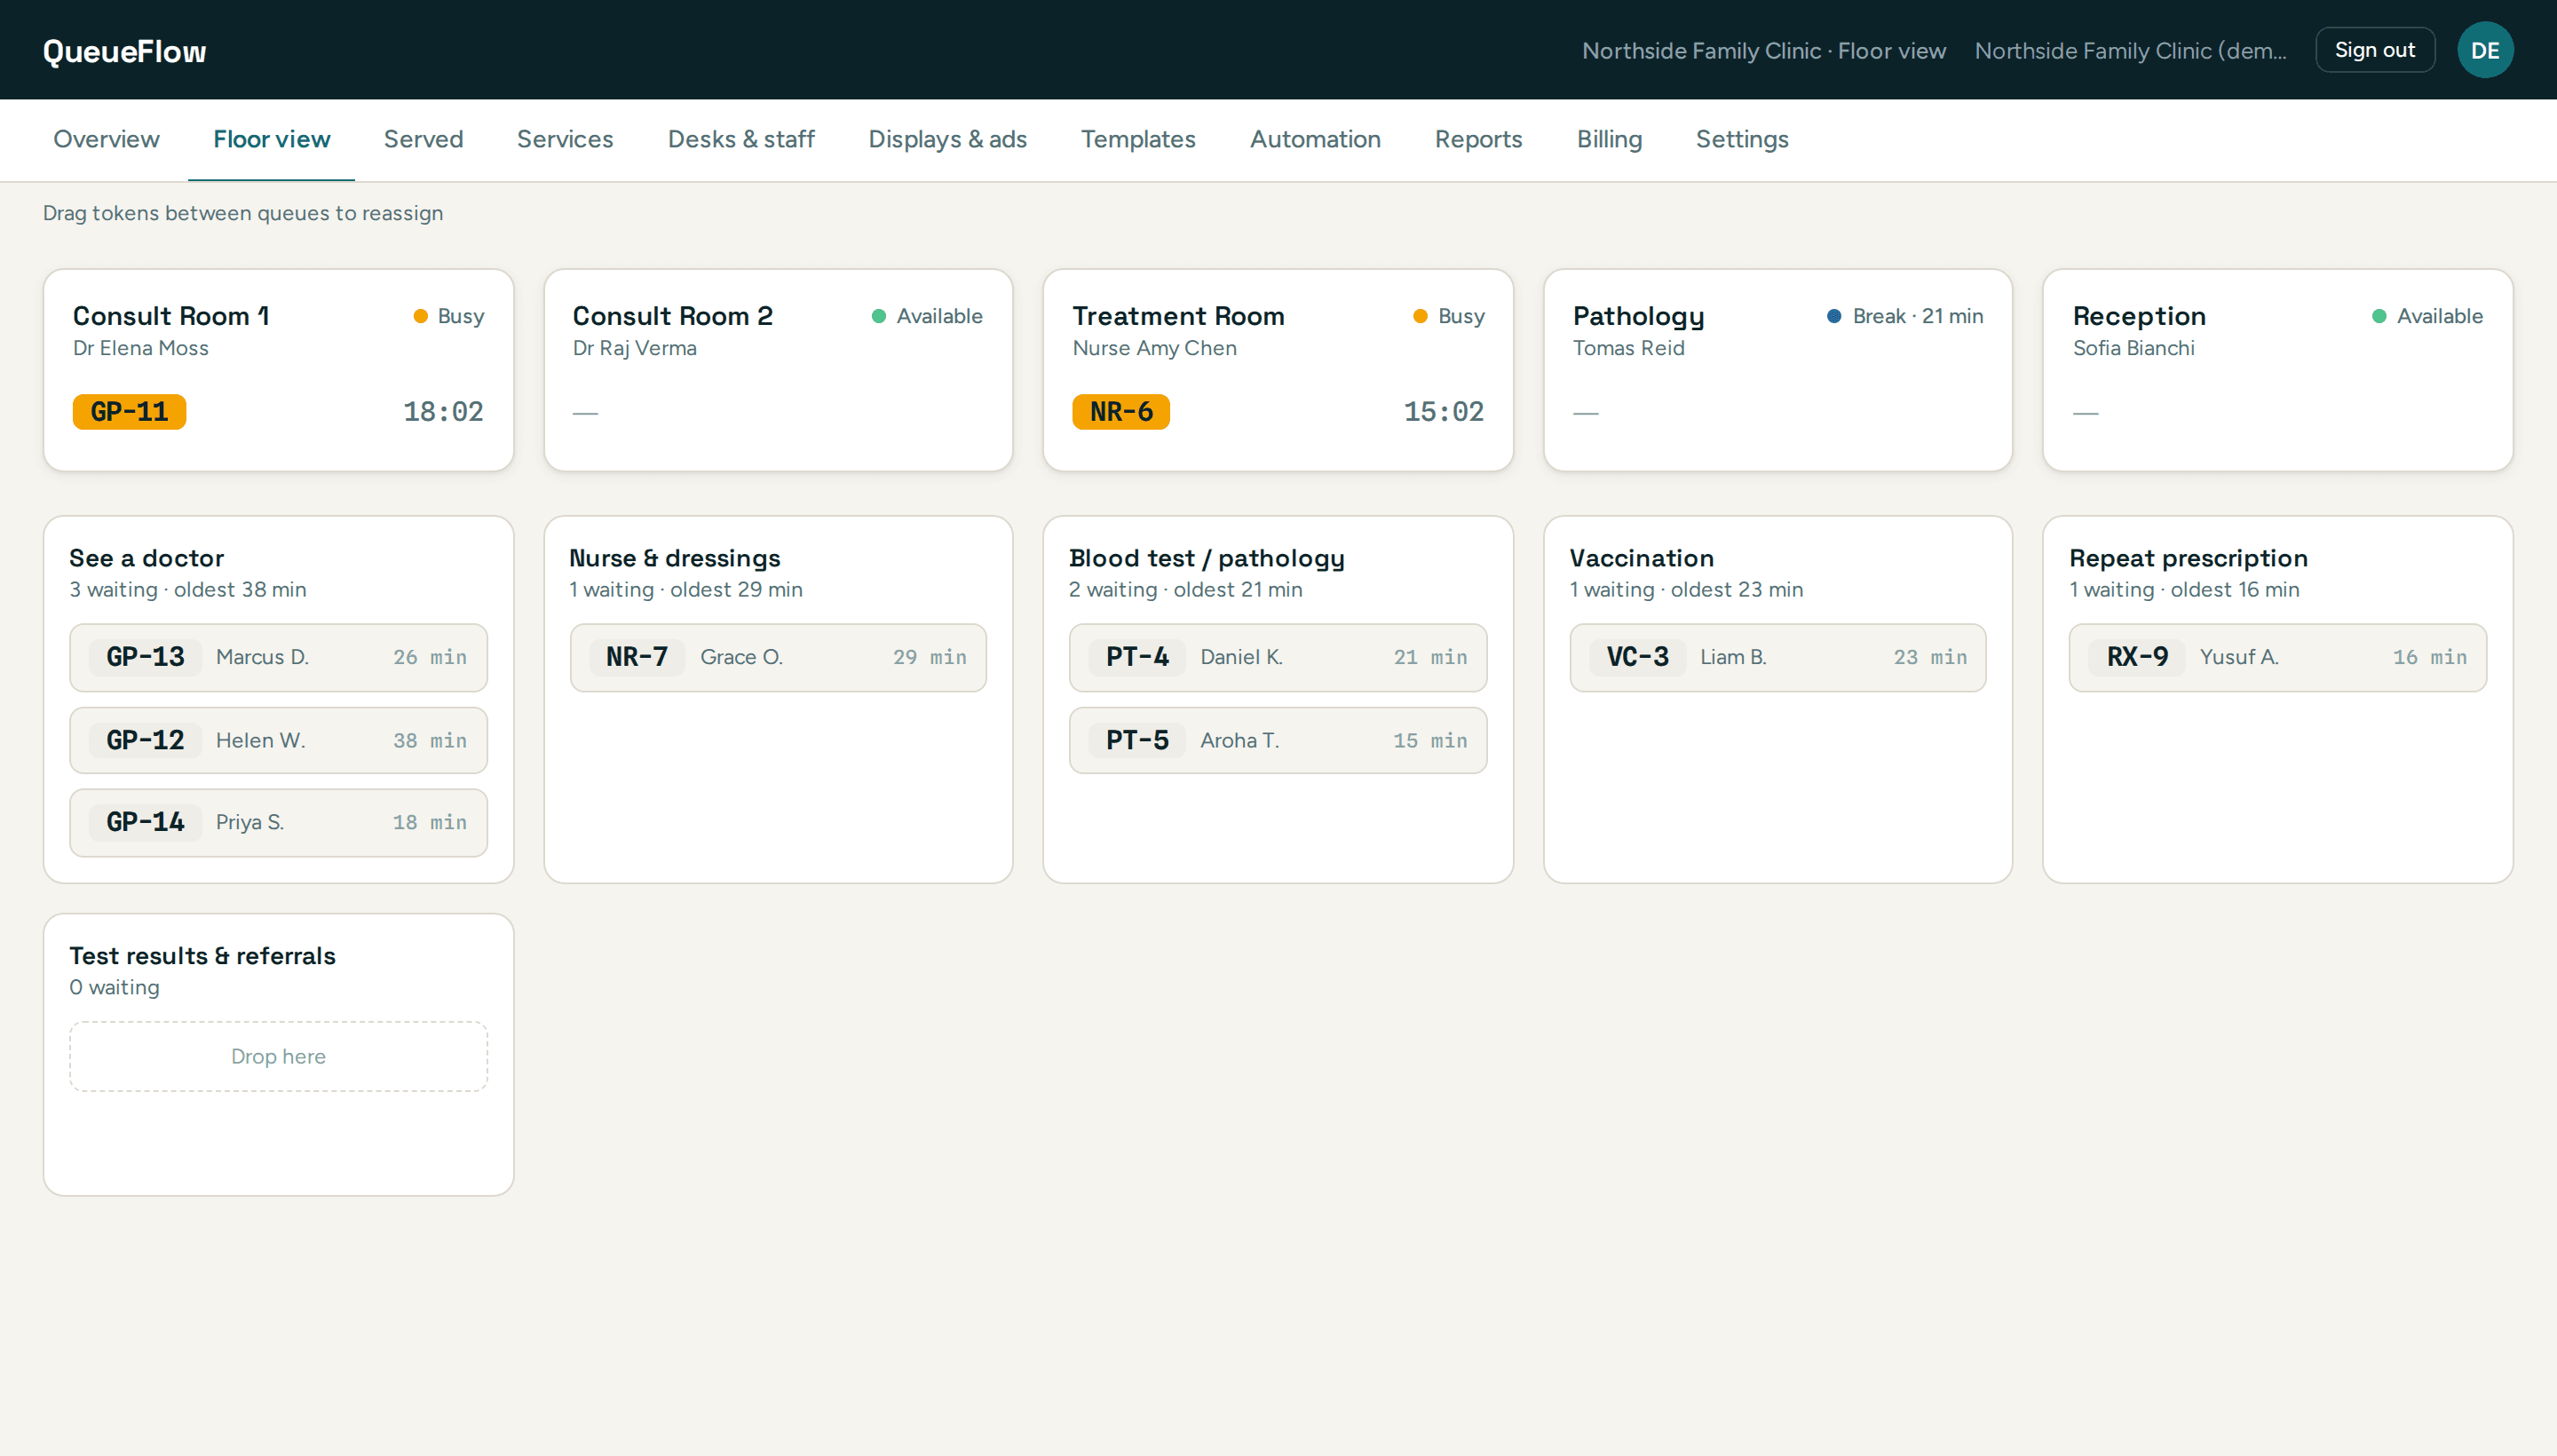Open the Northside Family Clinic (dem... selector
Viewport: 2557px width, 1456px height.
click(2130, 50)
